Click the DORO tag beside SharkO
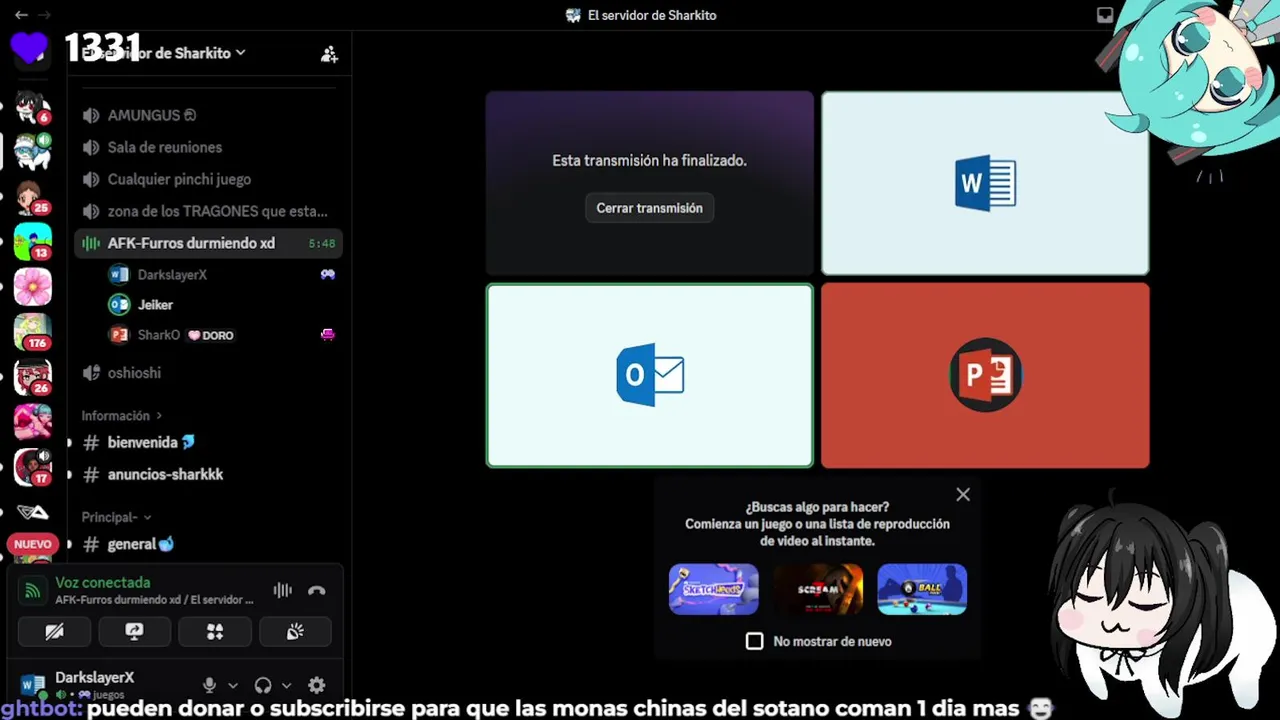This screenshot has height=720, width=1280. (x=211, y=335)
